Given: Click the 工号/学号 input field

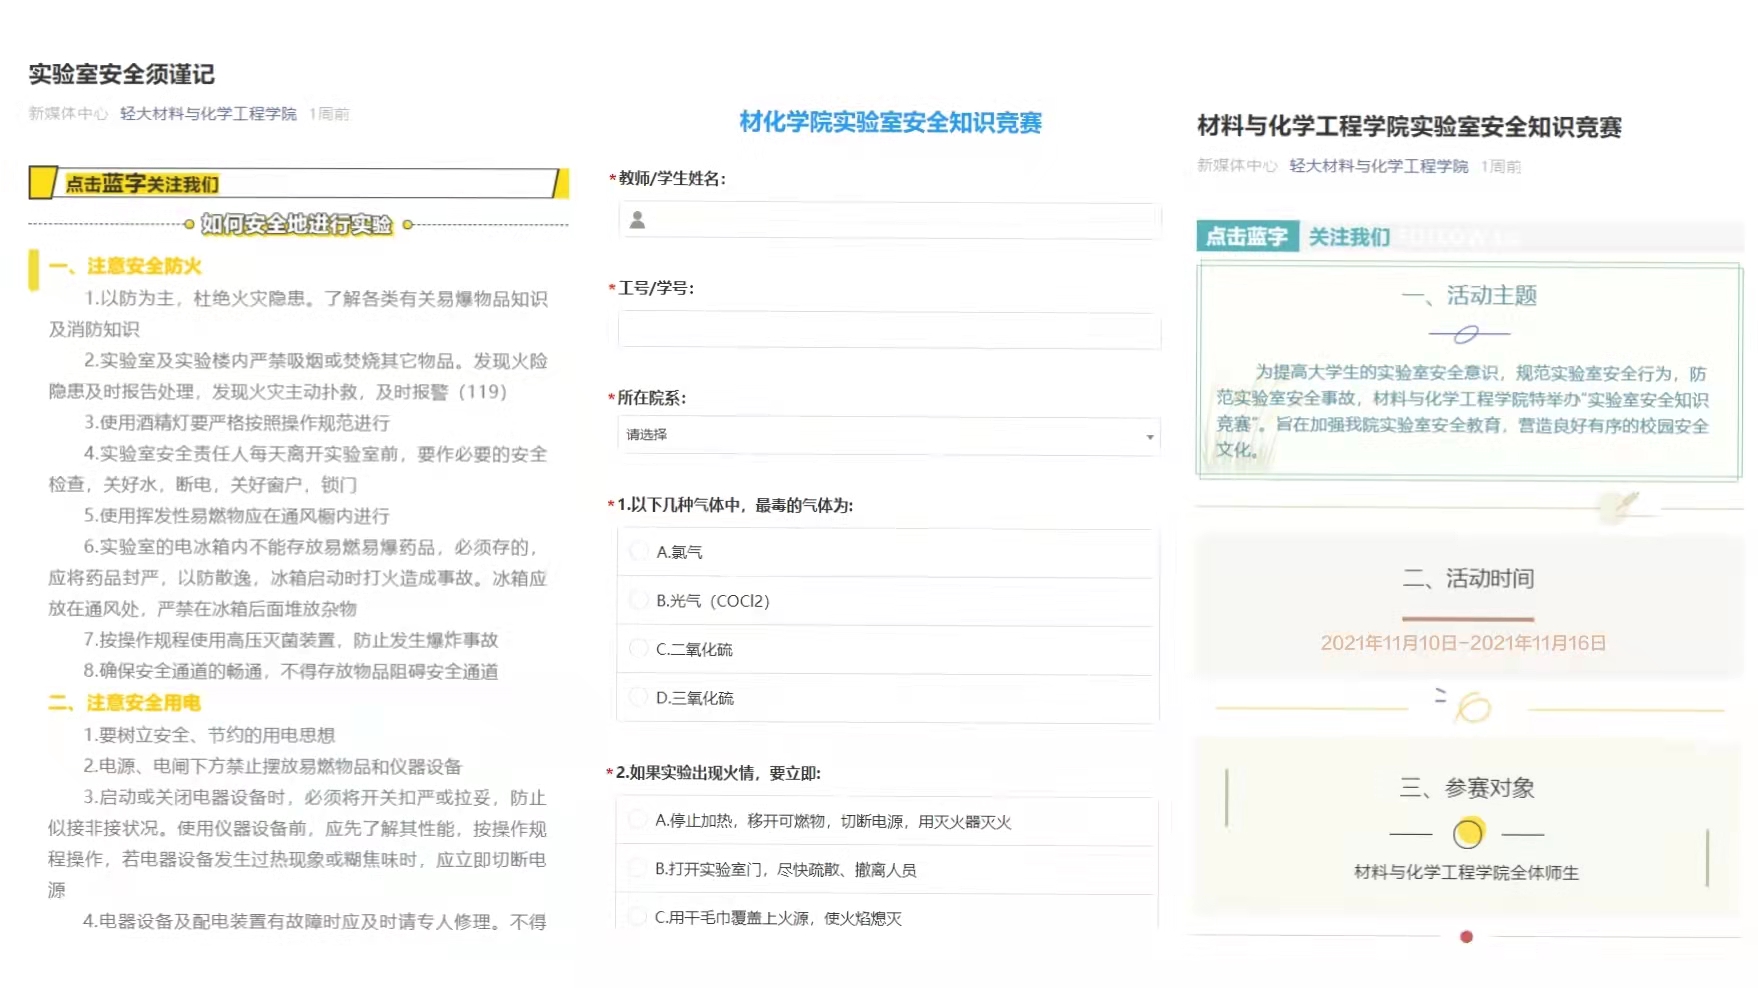Looking at the screenshot, I should tap(888, 330).
